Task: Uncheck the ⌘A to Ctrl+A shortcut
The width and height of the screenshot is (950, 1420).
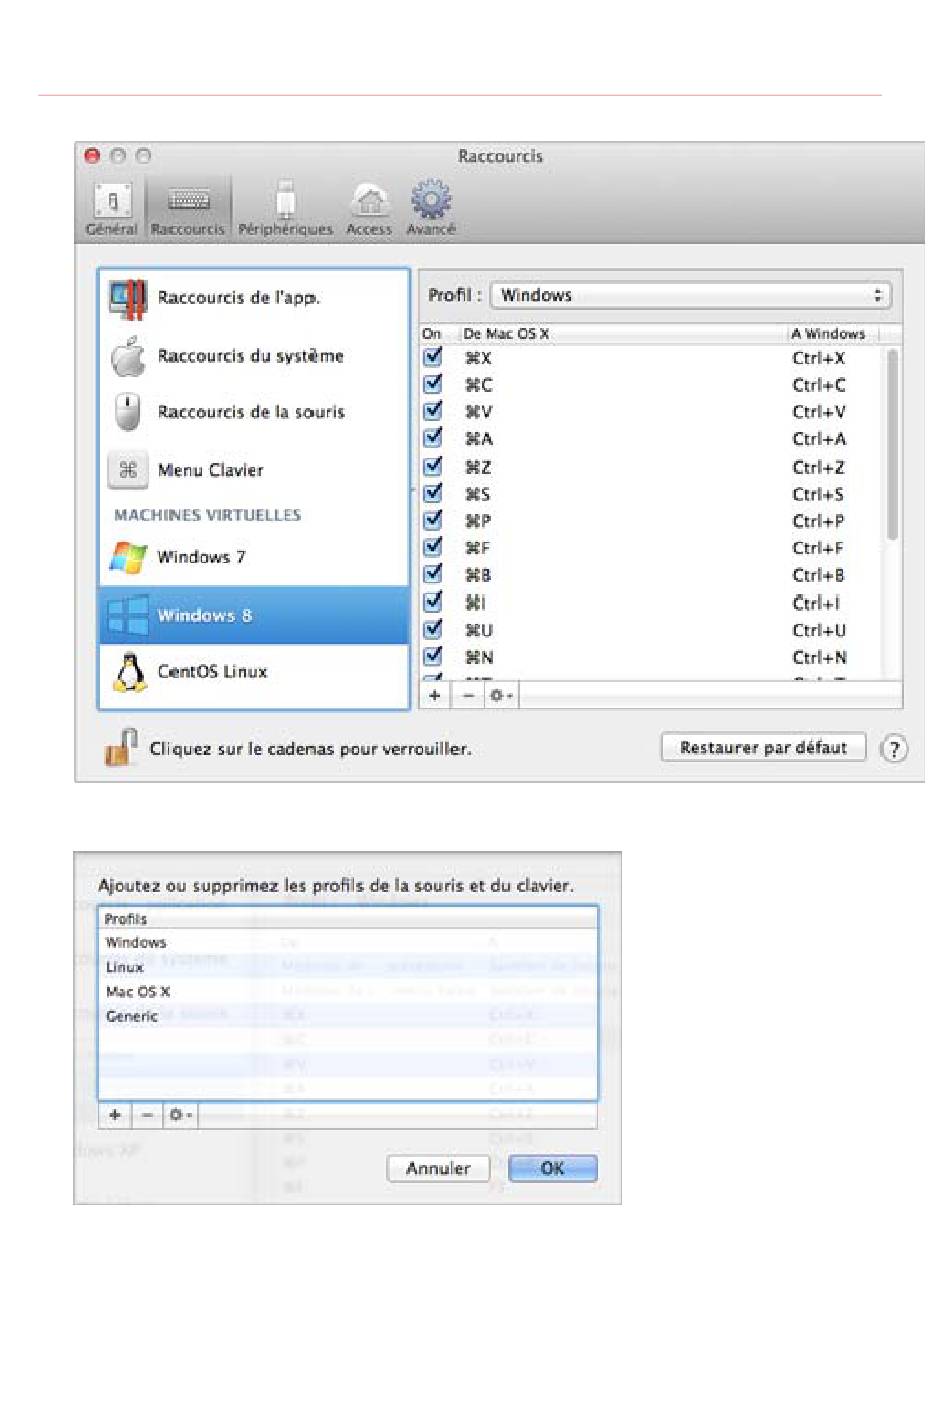Action: tap(433, 437)
